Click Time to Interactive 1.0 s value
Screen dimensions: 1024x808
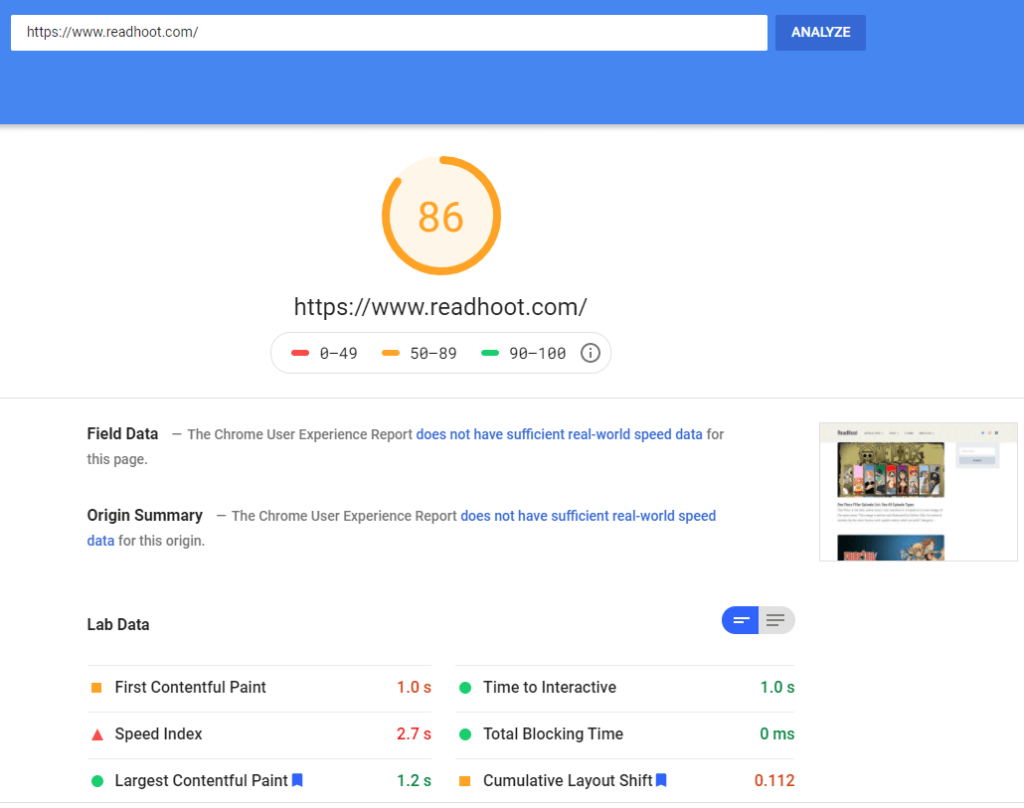(x=777, y=687)
